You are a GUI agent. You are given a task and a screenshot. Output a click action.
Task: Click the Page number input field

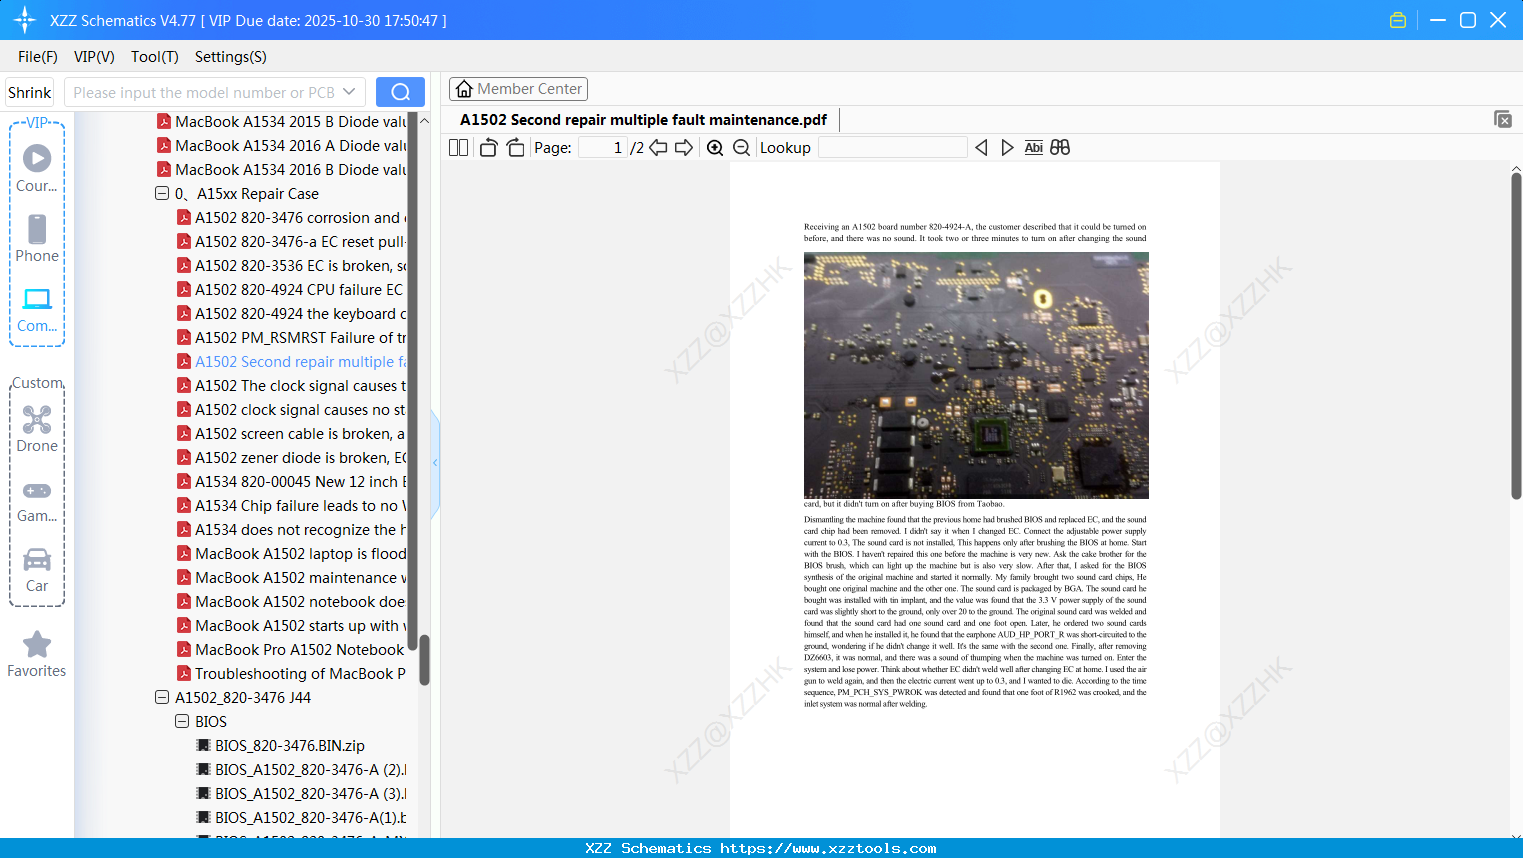coord(602,148)
